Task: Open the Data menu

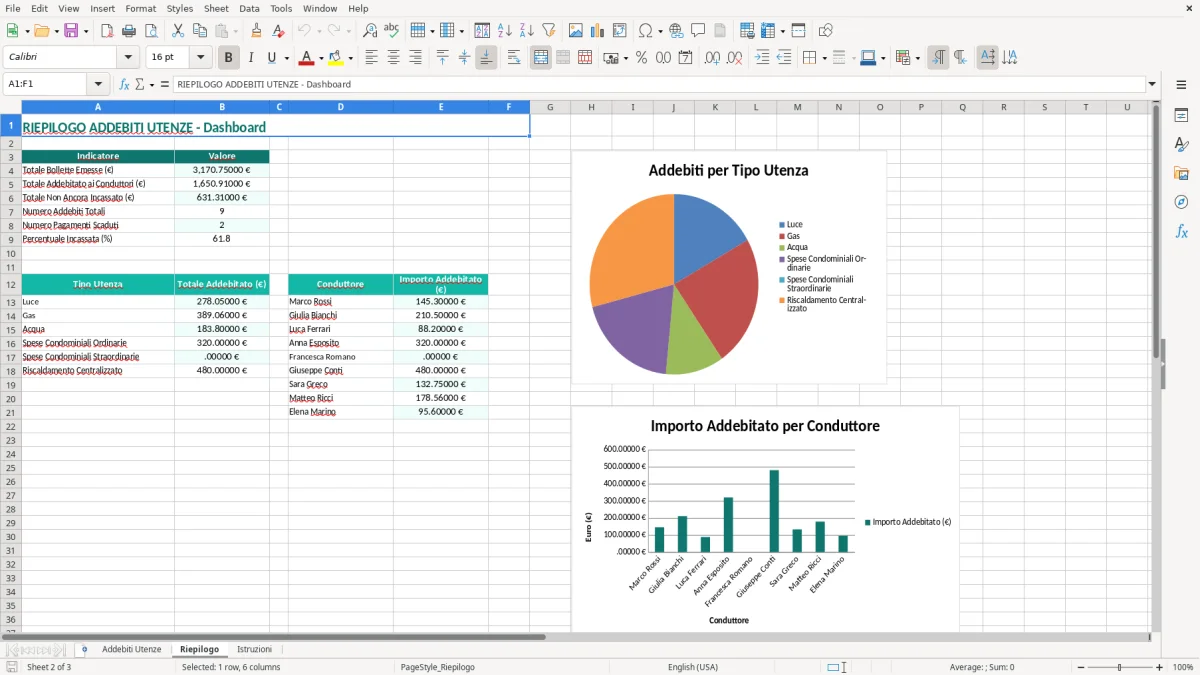Action: 249,8
